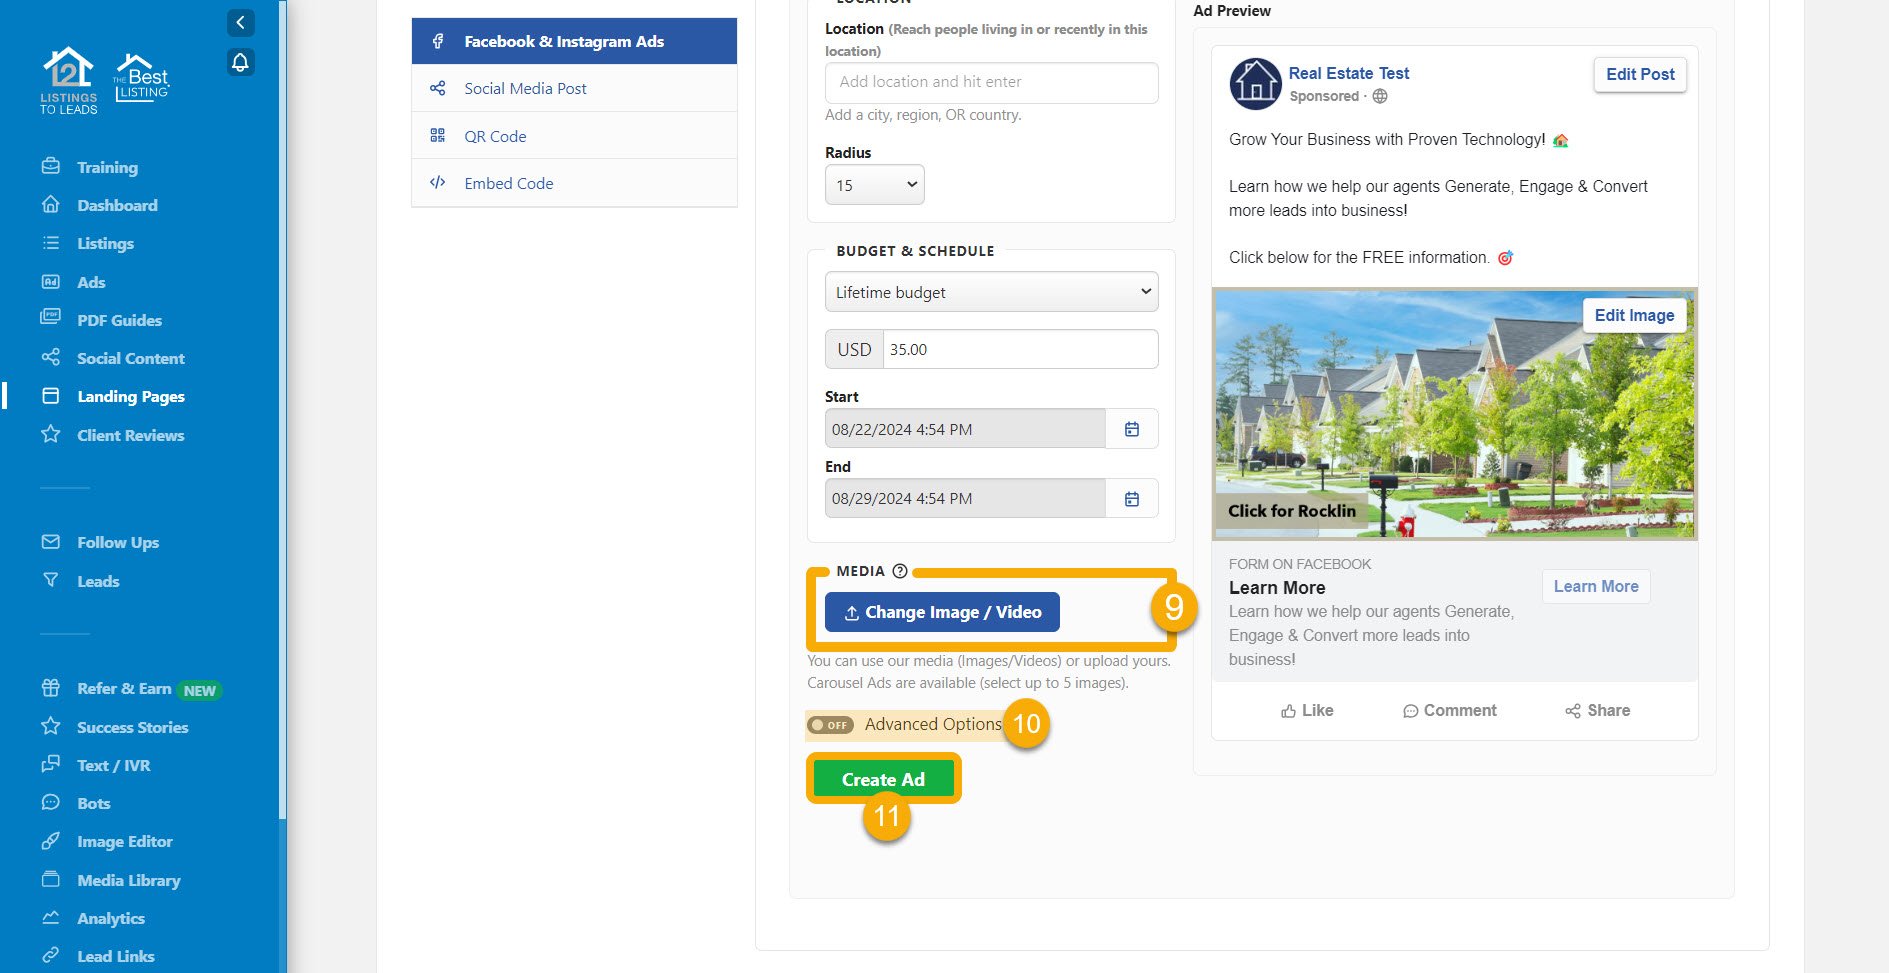The height and width of the screenshot is (973, 1889).
Task: Expand the Lifetime budget dropdown
Action: tap(991, 292)
